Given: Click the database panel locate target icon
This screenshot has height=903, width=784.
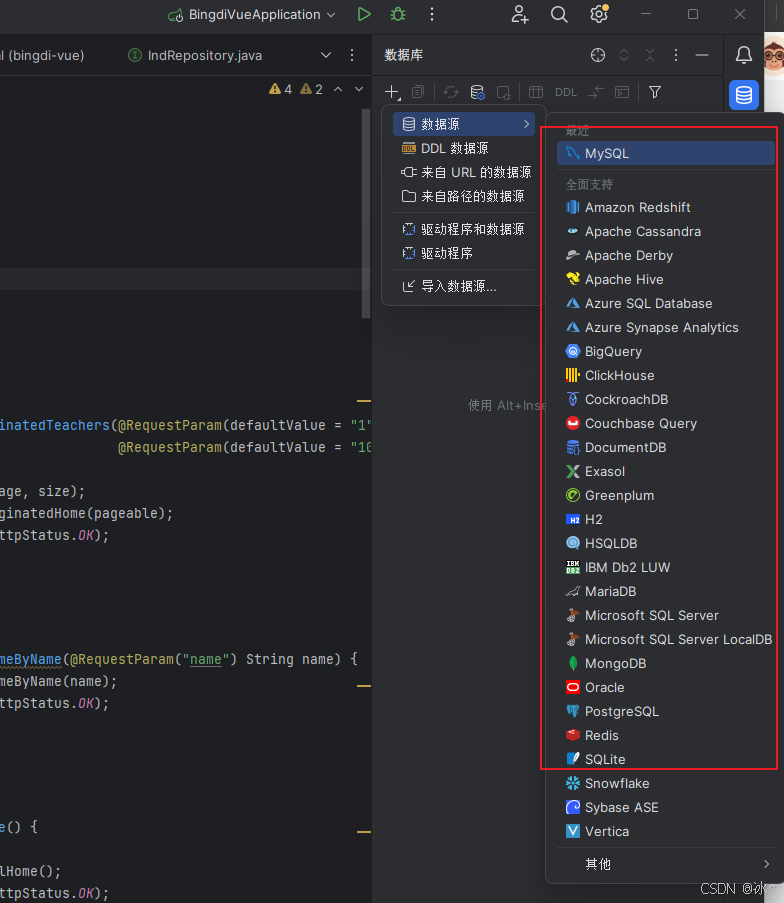Looking at the screenshot, I should coord(598,55).
